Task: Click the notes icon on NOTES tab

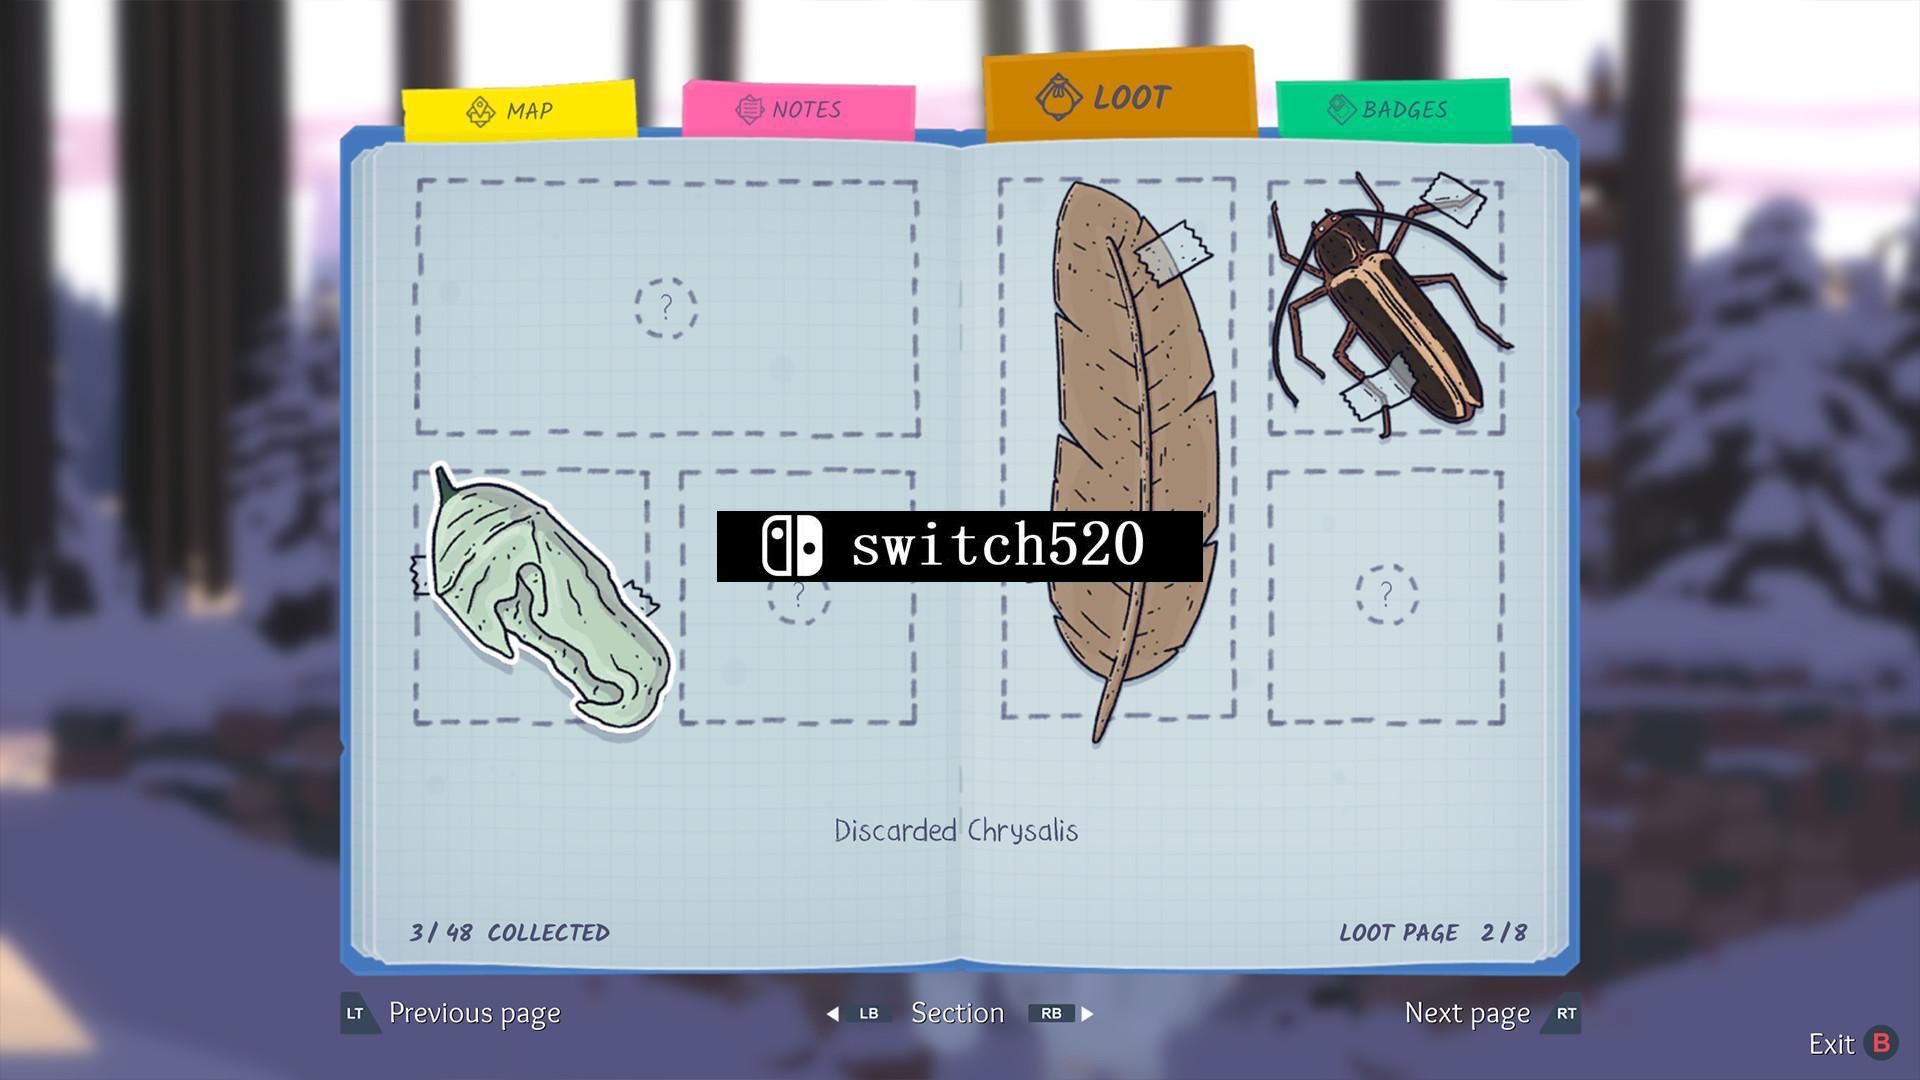Action: pos(749,108)
